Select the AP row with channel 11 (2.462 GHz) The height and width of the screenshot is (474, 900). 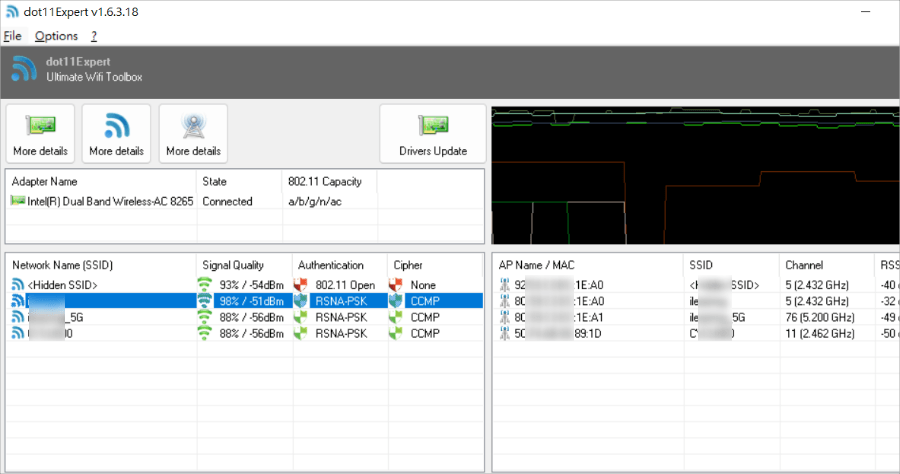696,333
